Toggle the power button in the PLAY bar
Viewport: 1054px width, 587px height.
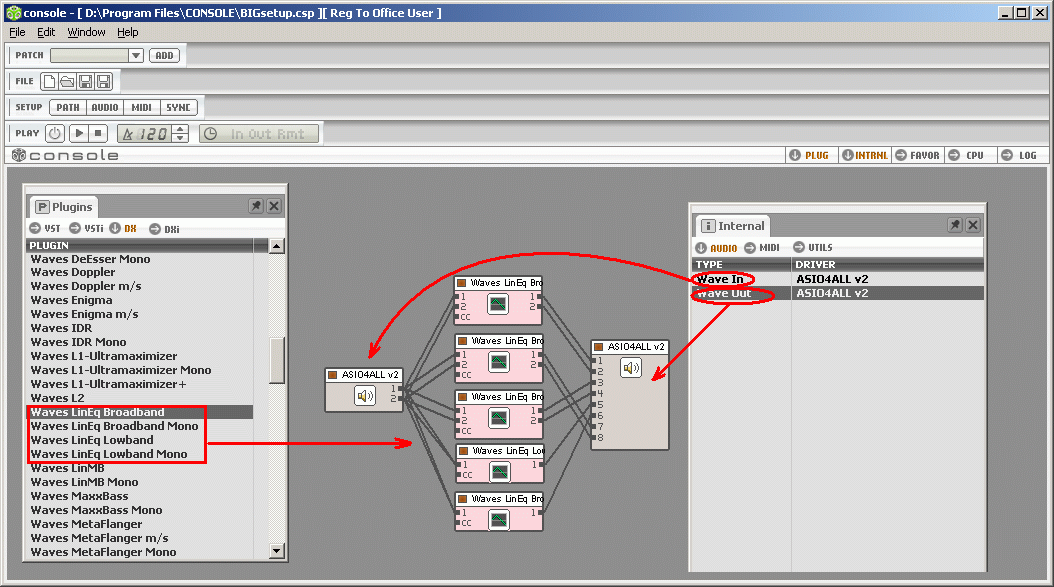click(x=55, y=133)
